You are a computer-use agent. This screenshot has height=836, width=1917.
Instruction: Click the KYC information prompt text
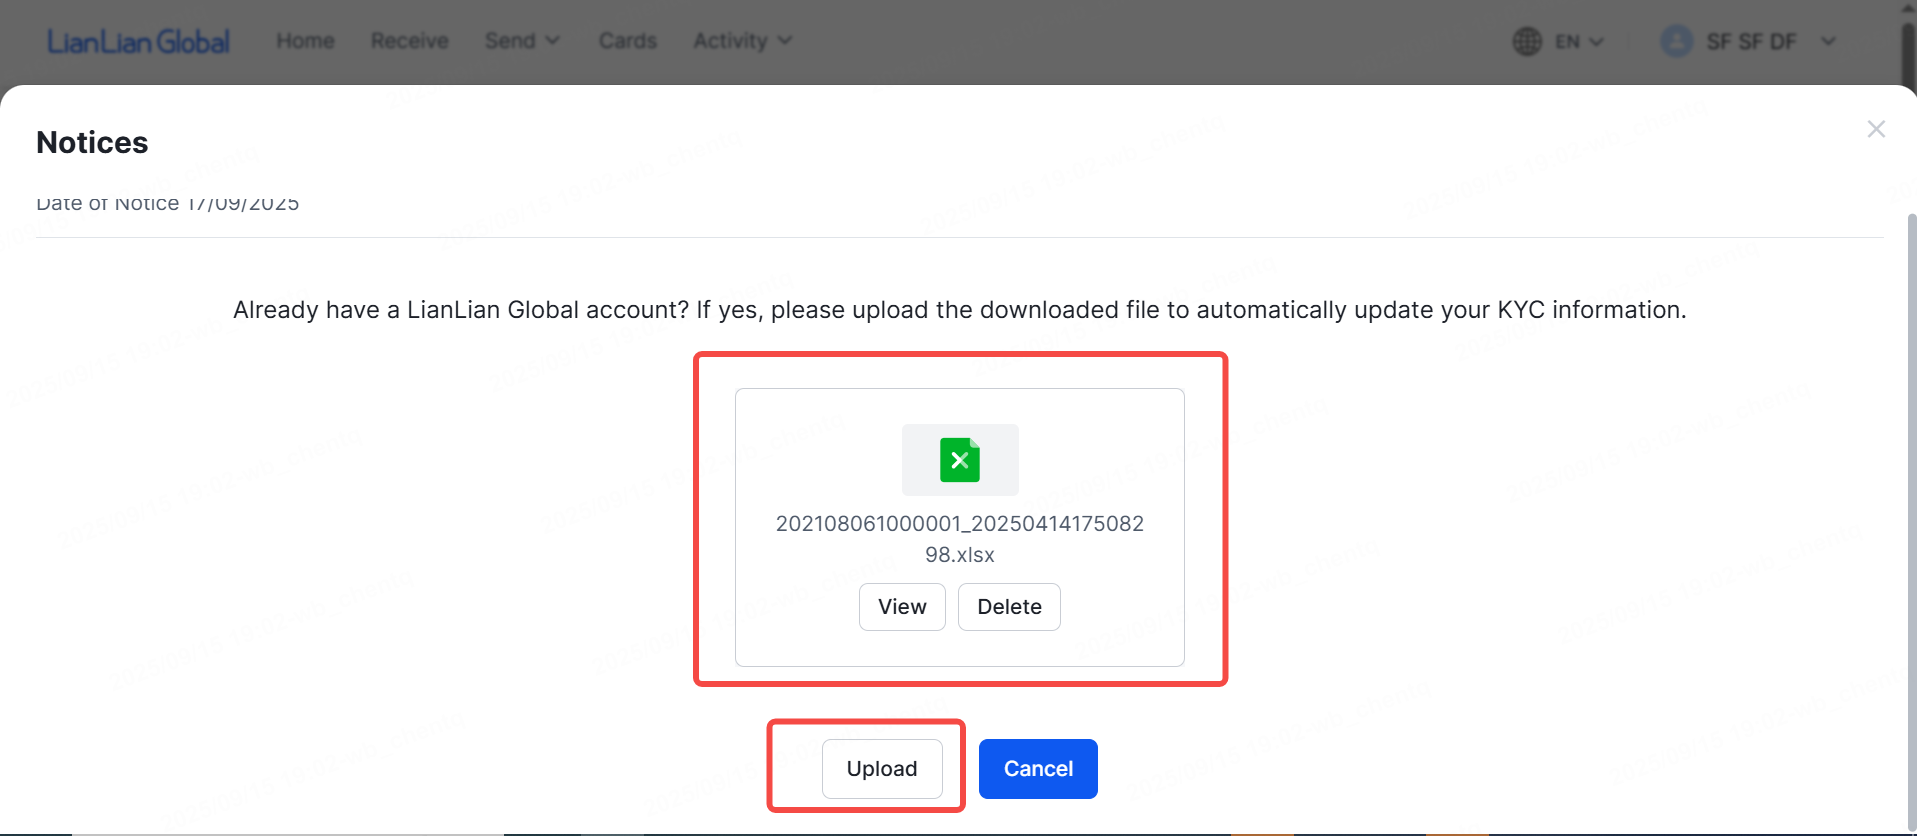(x=960, y=310)
